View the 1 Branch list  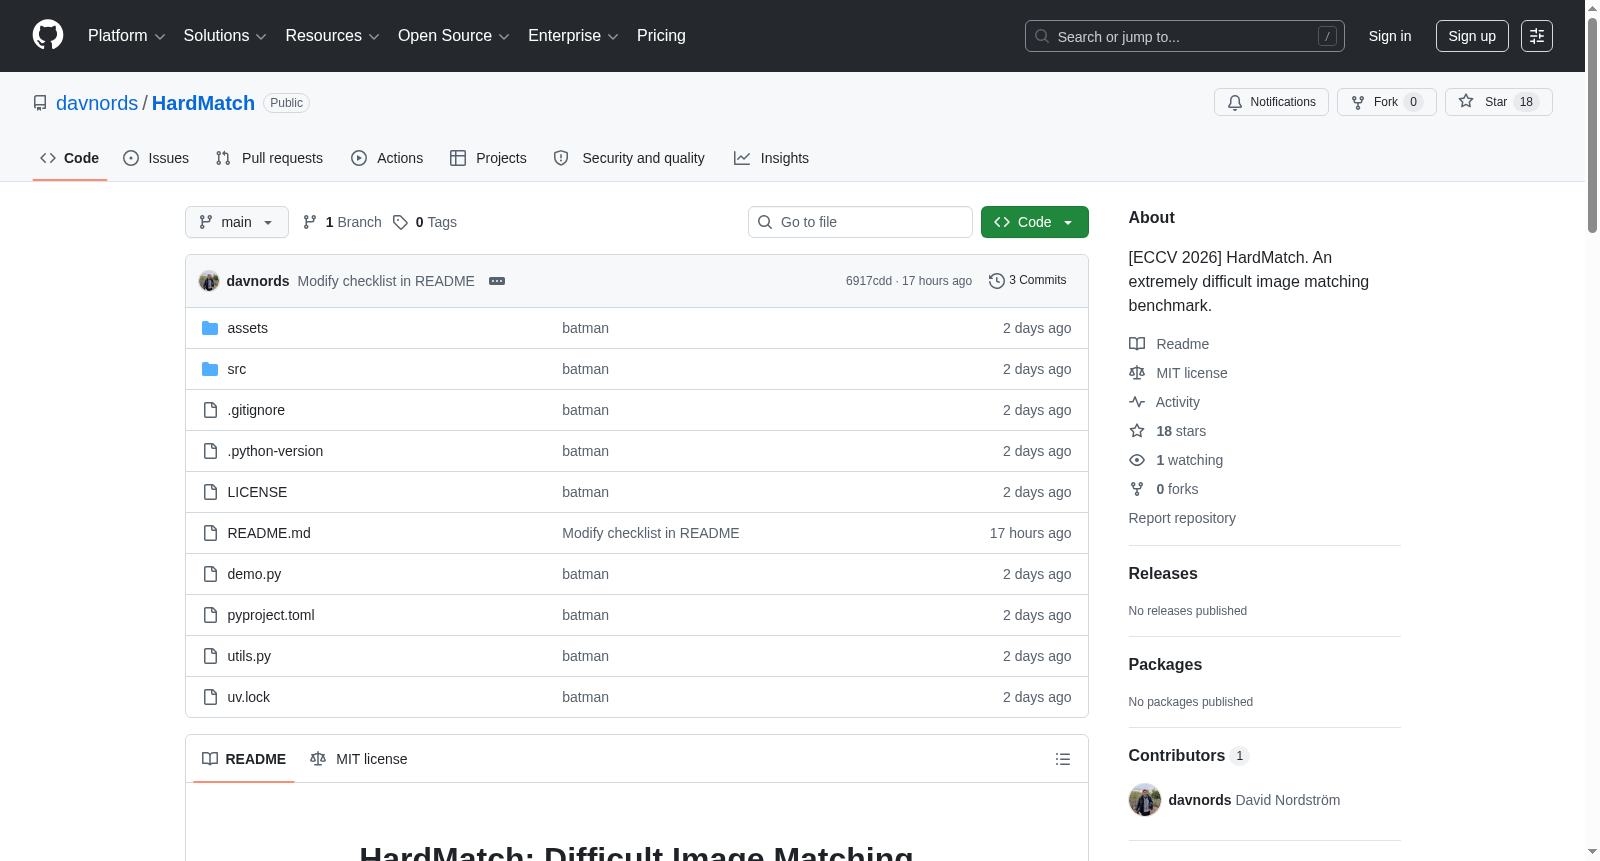(x=343, y=222)
